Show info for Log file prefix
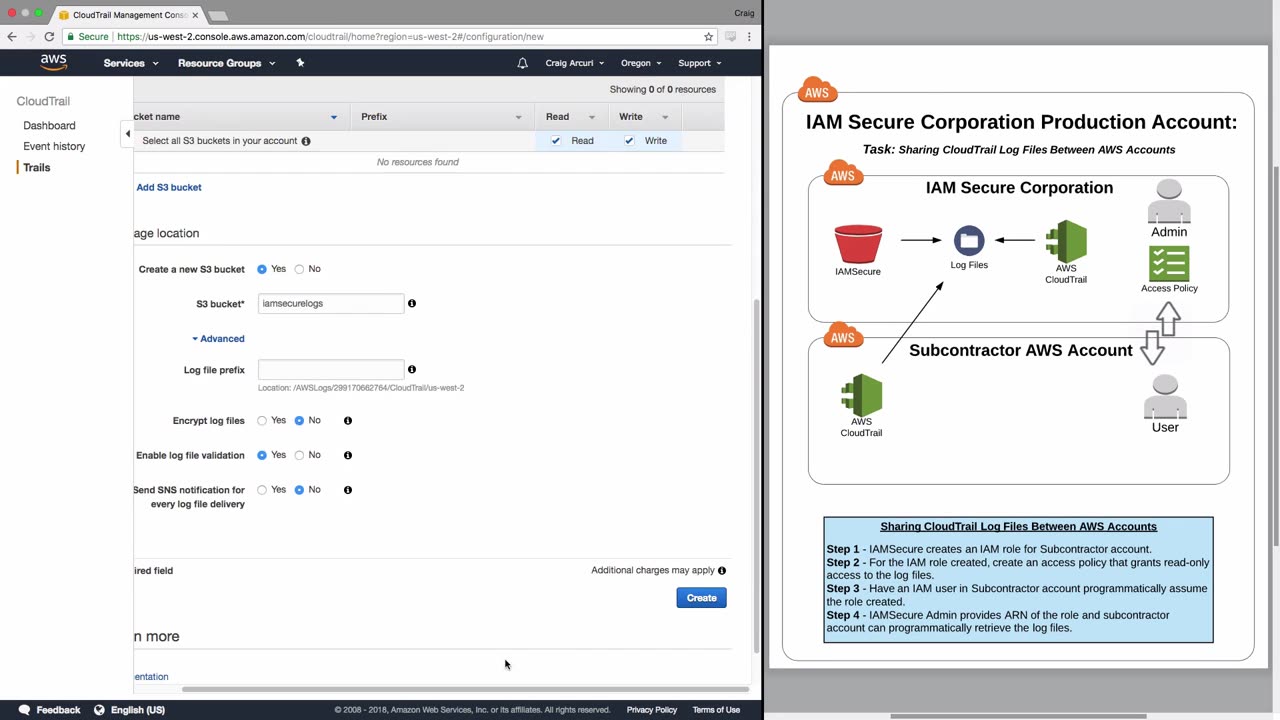The width and height of the screenshot is (1280, 720). click(412, 370)
